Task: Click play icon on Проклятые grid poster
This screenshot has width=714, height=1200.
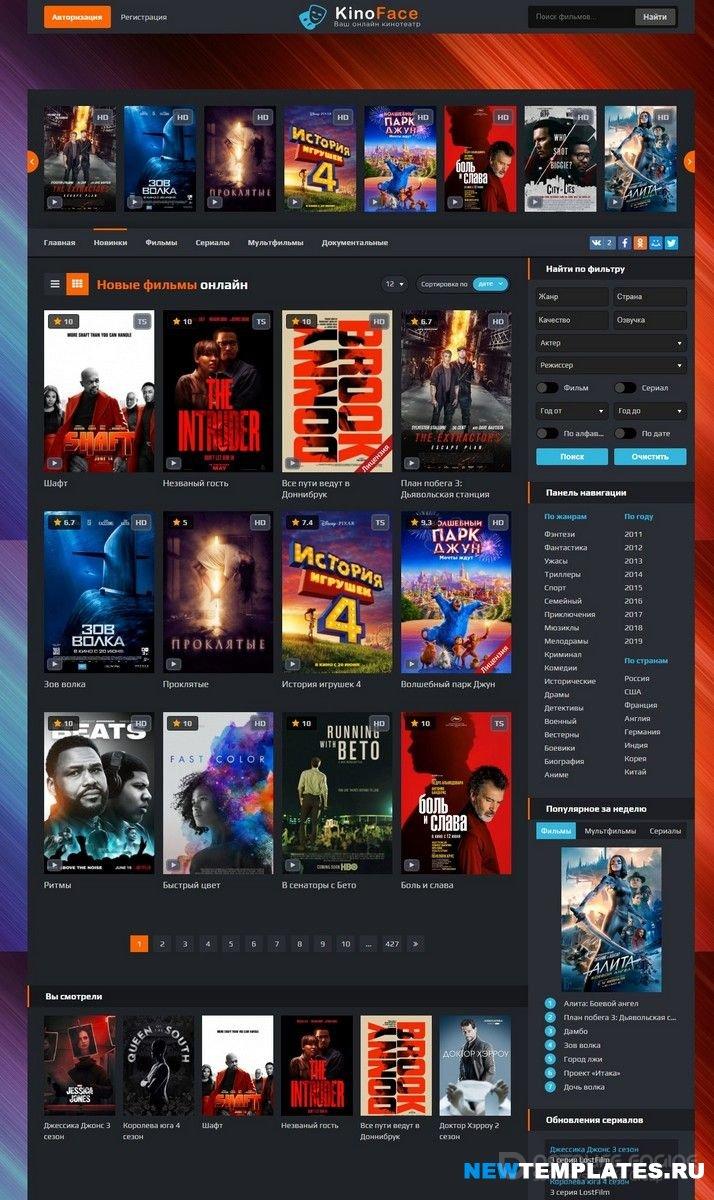Action: point(173,664)
